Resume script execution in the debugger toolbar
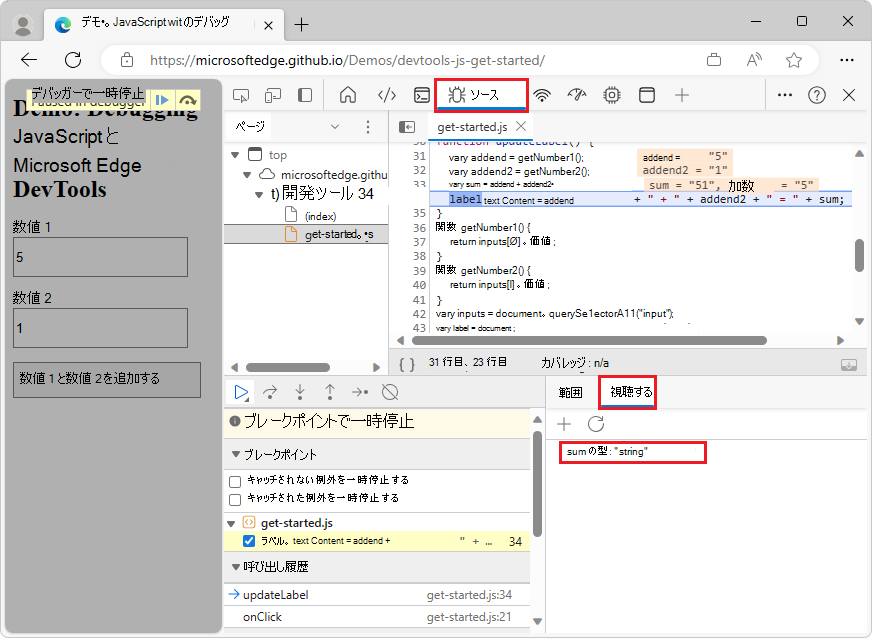 (241, 392)
